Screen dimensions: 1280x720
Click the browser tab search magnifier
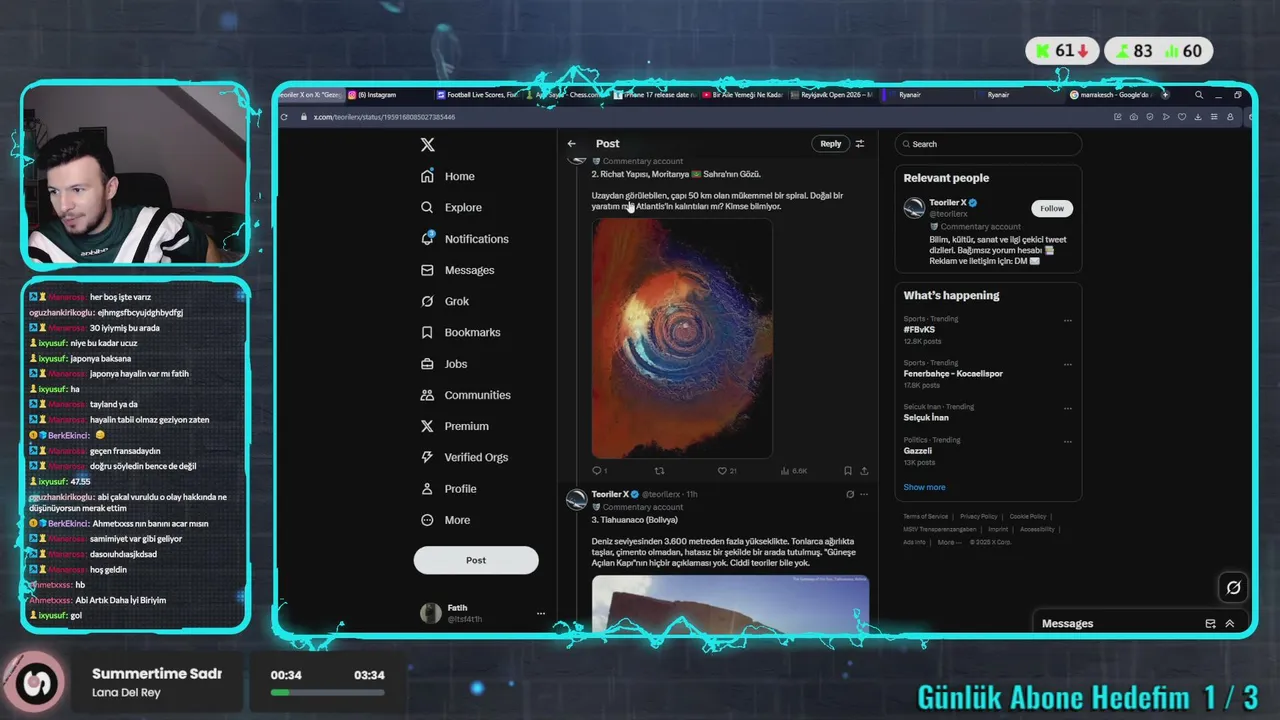(x=1199, y=95)
